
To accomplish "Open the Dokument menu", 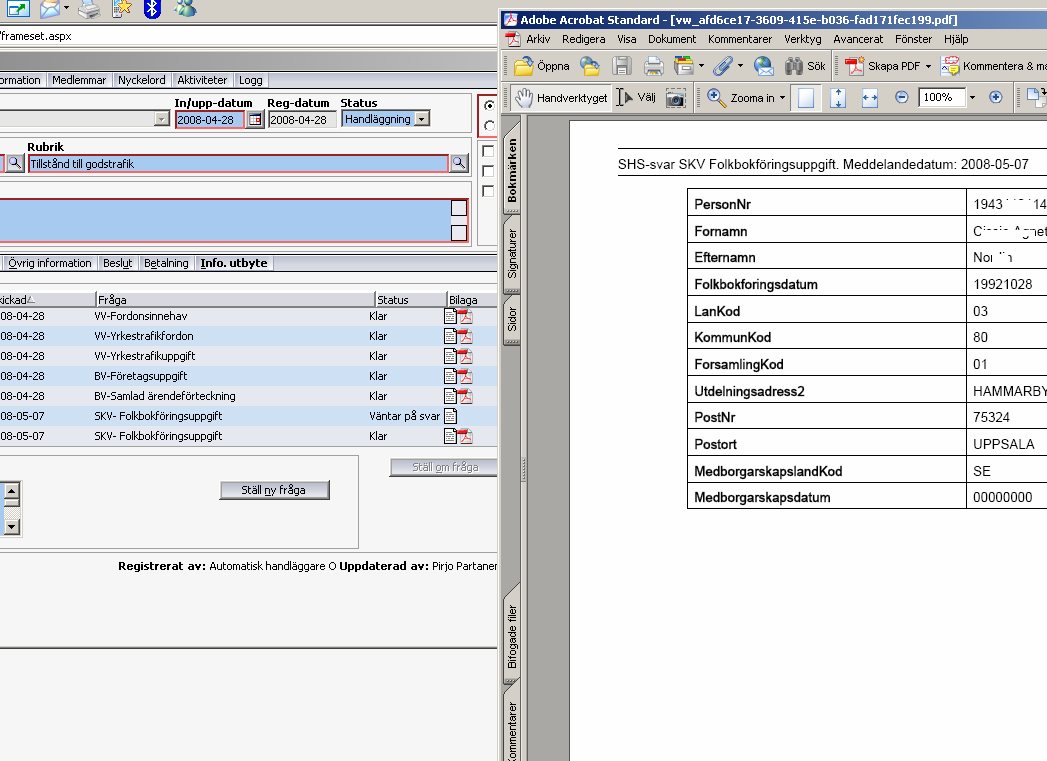I will (672, 39).
